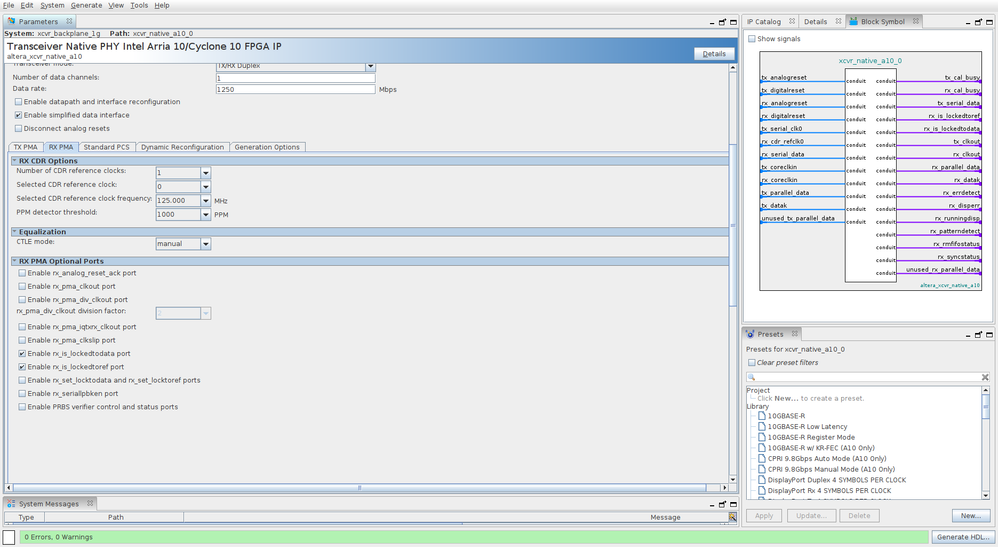Maximize the Presets panel
Viewport: 998px width, 547px height.
click(x=989, y=334)
